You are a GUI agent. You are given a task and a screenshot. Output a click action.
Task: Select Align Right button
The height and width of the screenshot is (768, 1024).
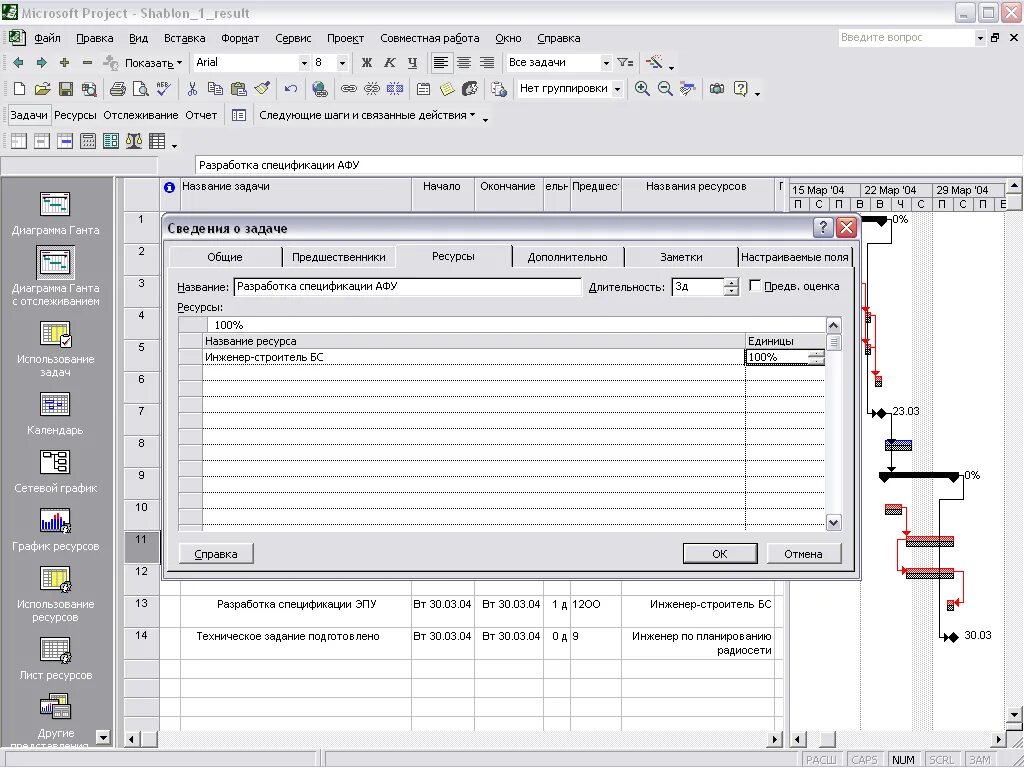click(487, 63)
